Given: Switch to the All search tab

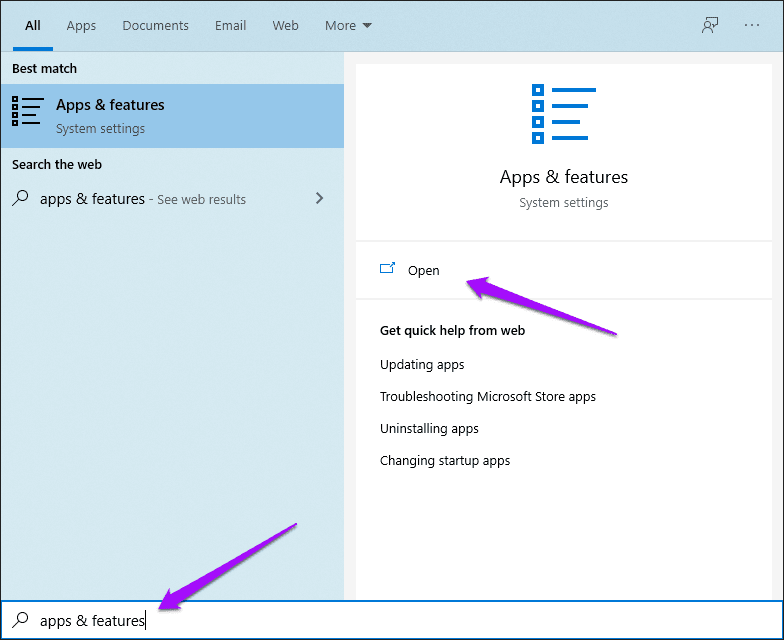Looking at the screenshot, I should click(32, 26).
